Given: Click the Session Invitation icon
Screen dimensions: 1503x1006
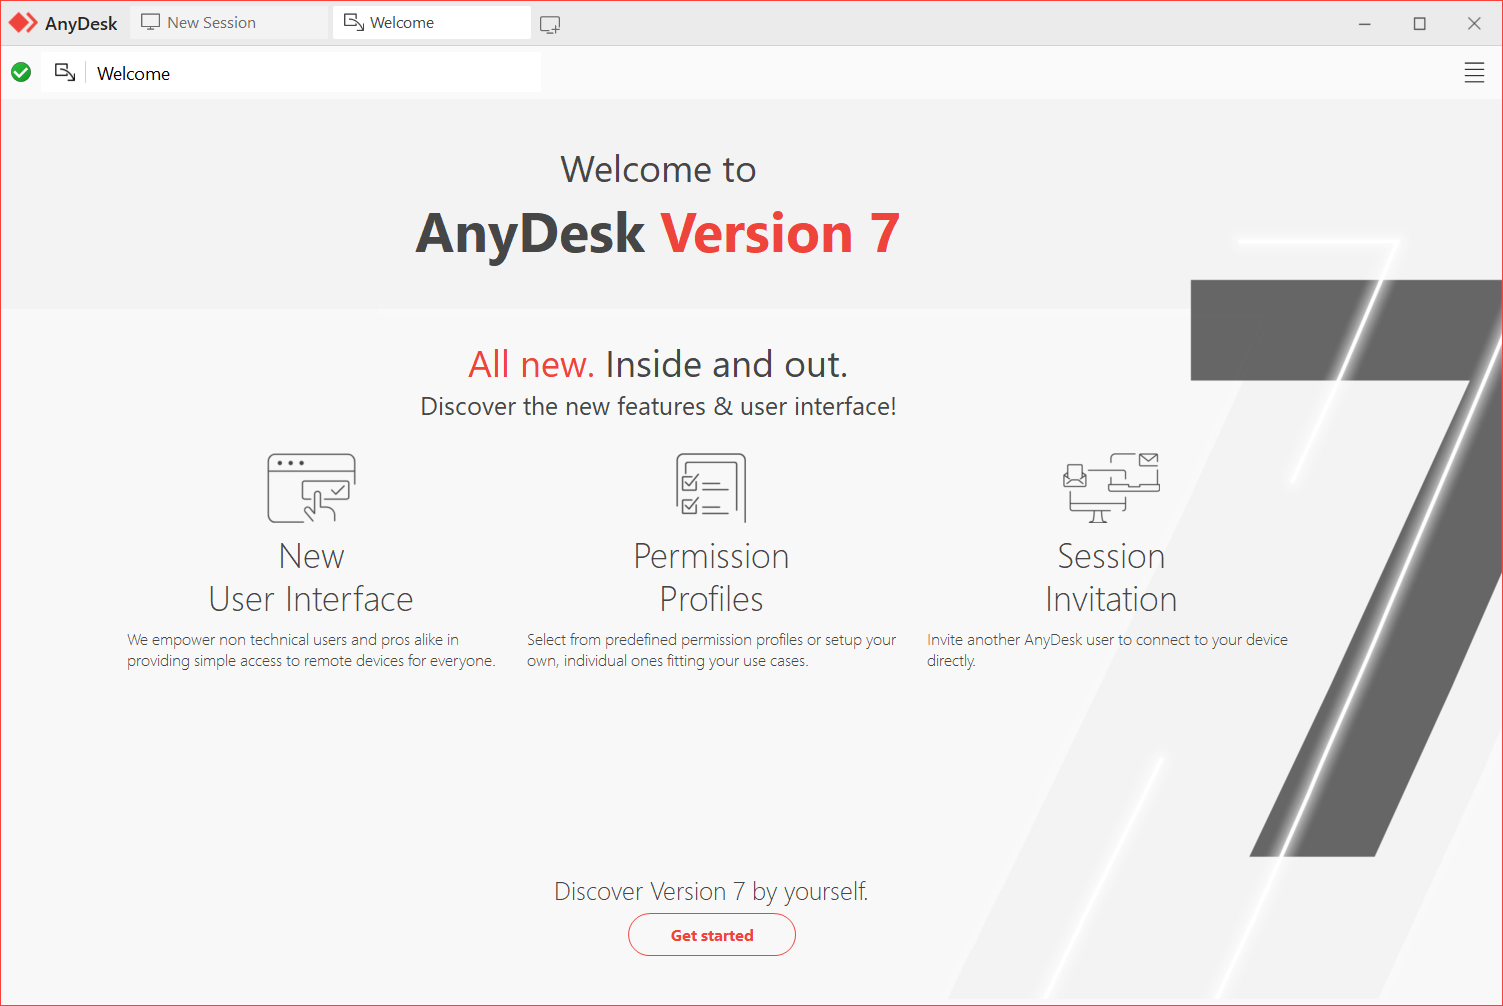Looking at the screenshot, I should click(x=1111, y=487).
